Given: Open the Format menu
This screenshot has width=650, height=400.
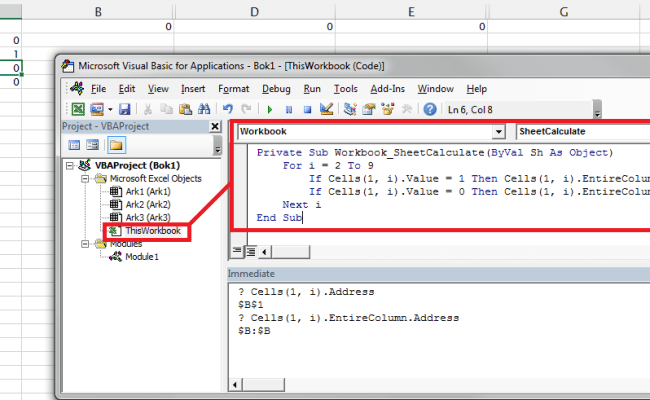Looking at the screenshot, I should coord(233,89).
